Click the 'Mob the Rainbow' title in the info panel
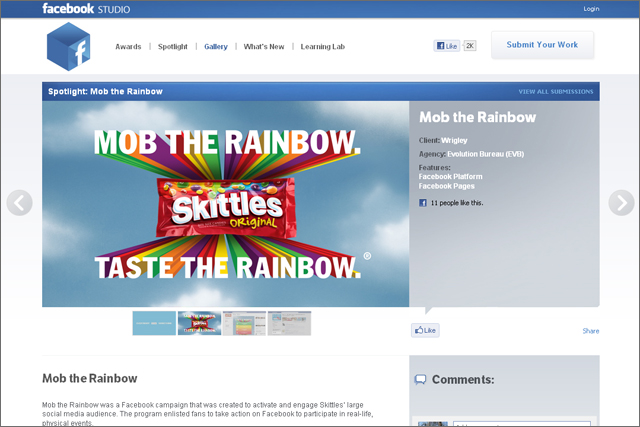Screen dimensions: 640x427 click(478, 117)
